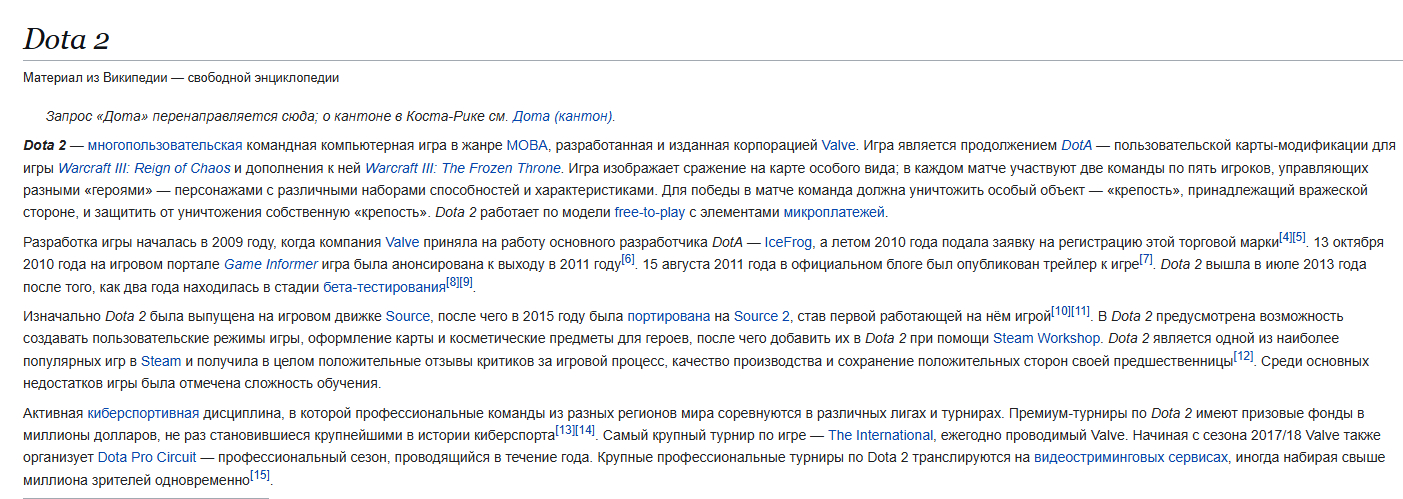The image size is (1403, 499).
Task: Open Warcraft III: Reign of Chaos link
Action: (x=144, y=167)
